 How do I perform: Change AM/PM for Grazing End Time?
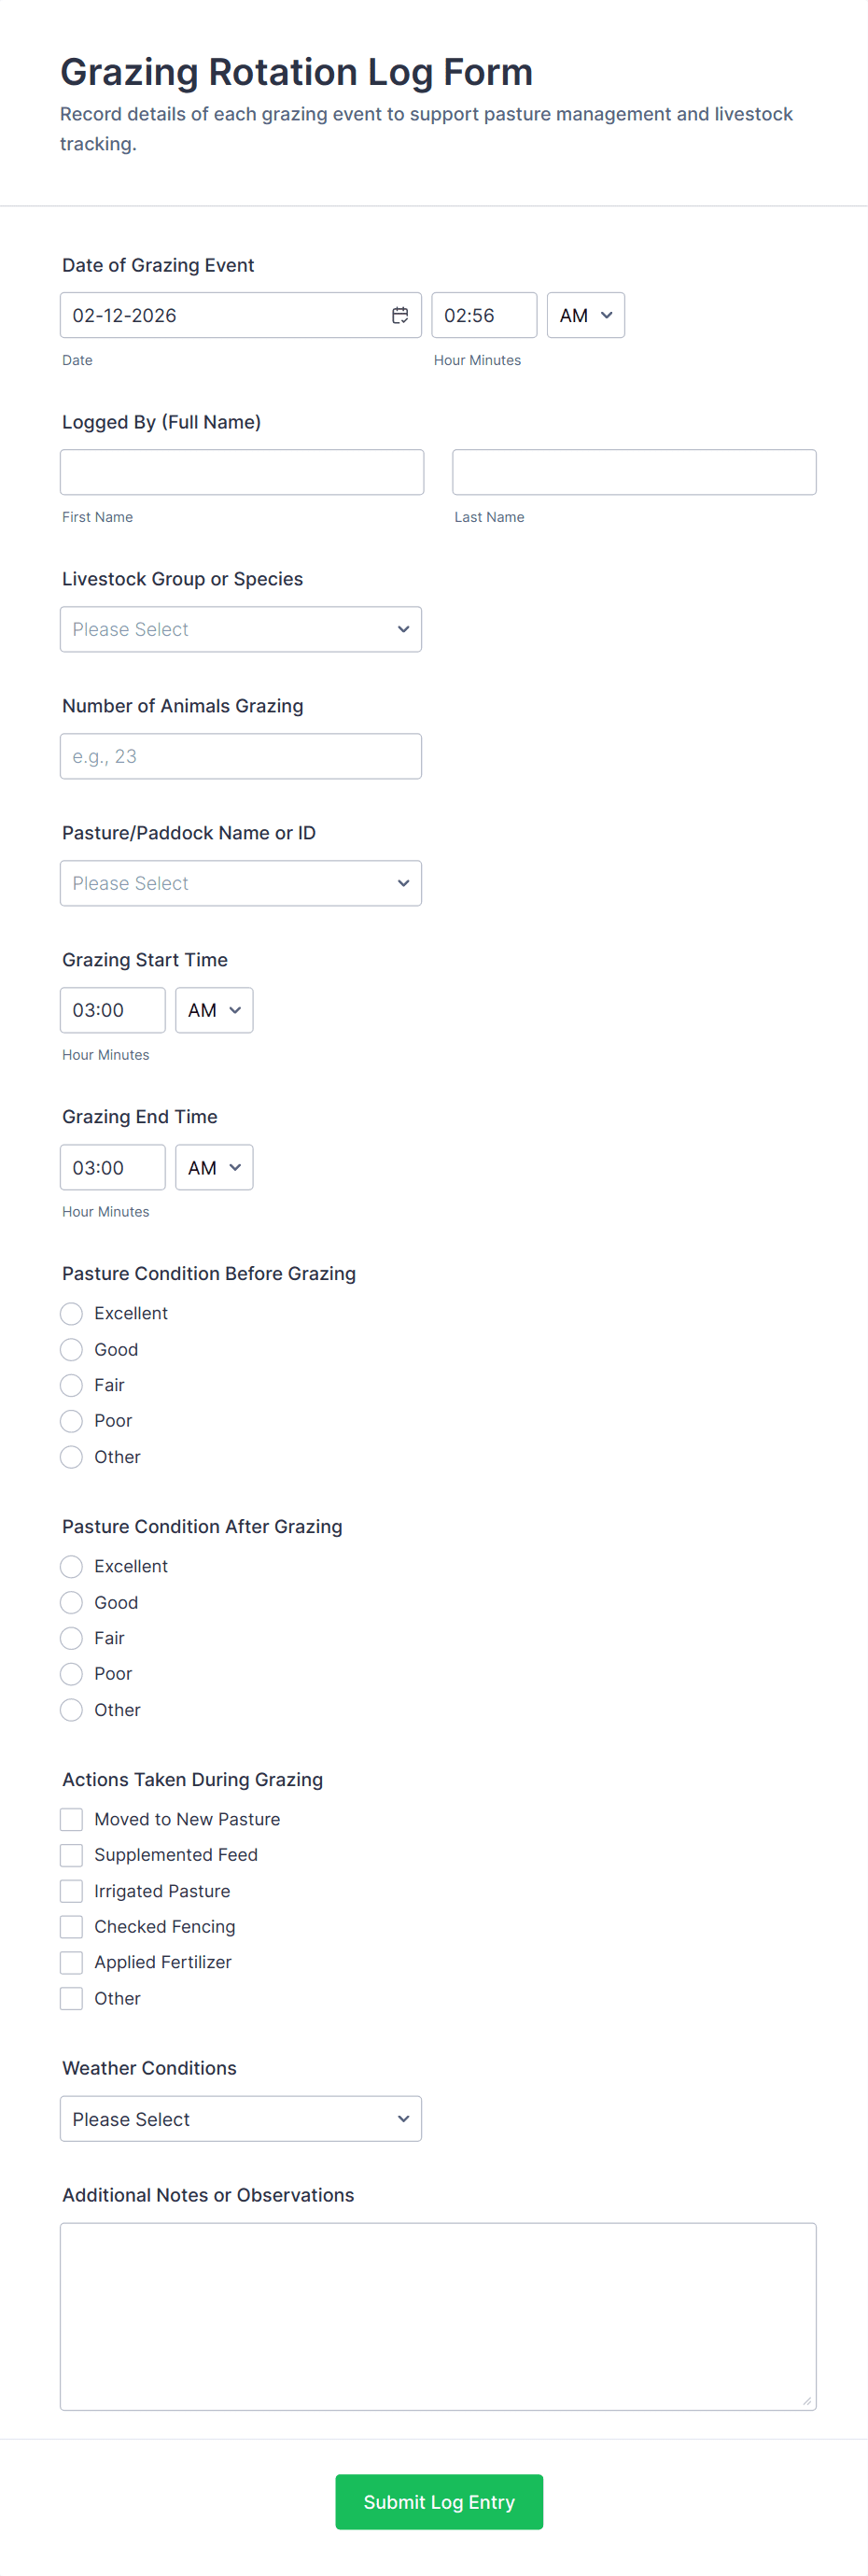pos(214,1167)
